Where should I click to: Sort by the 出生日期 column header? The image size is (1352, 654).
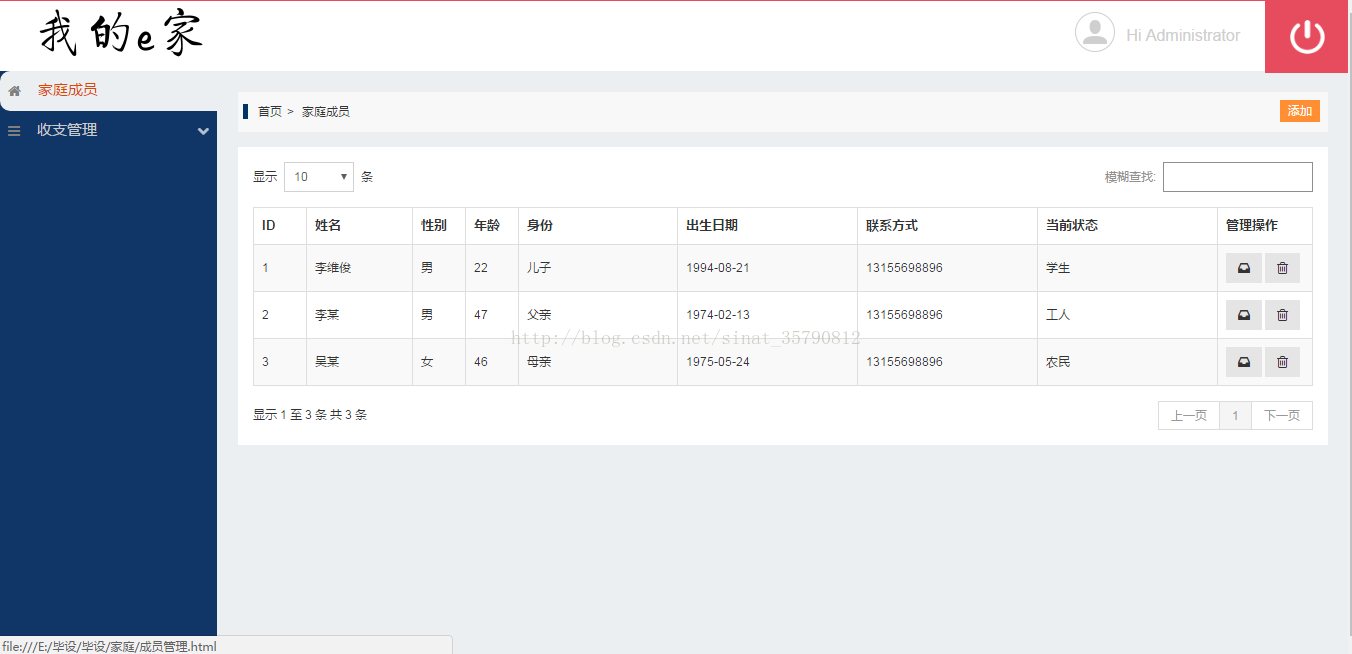tap(768, 226)
